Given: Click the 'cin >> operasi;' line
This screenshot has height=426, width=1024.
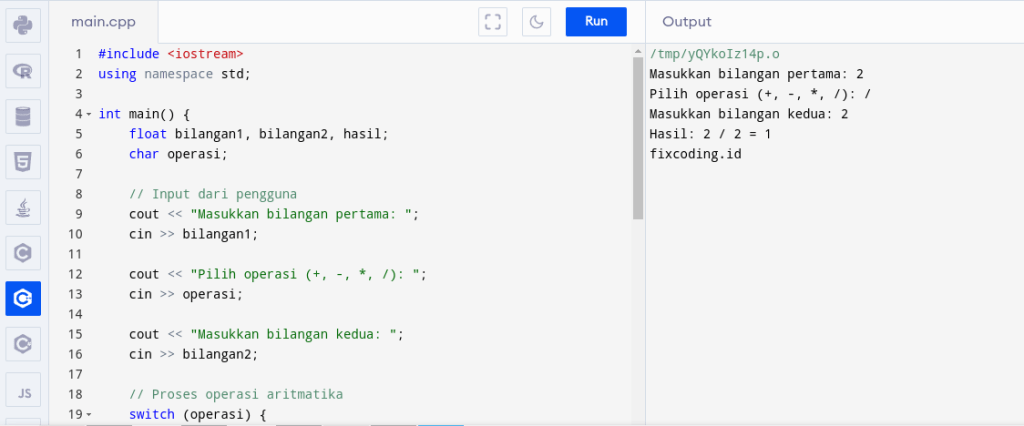Looking at the screenshot, I should pos(185,294).
